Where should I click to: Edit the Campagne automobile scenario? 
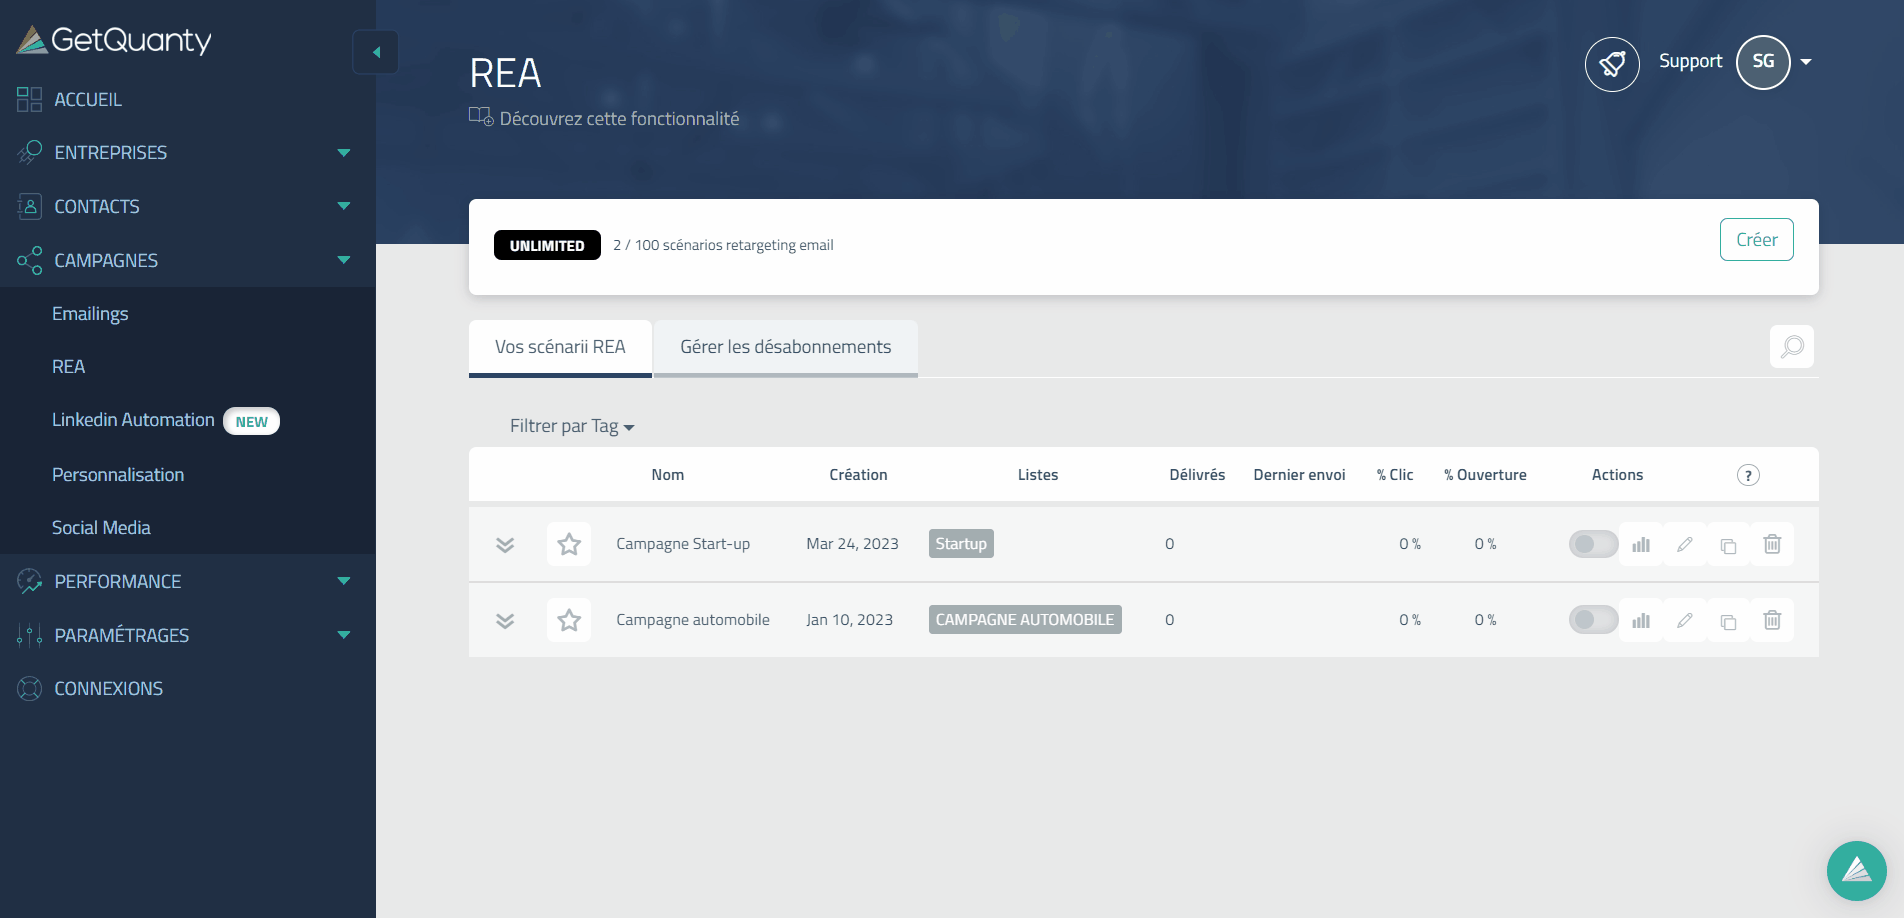pos(1685,621)
